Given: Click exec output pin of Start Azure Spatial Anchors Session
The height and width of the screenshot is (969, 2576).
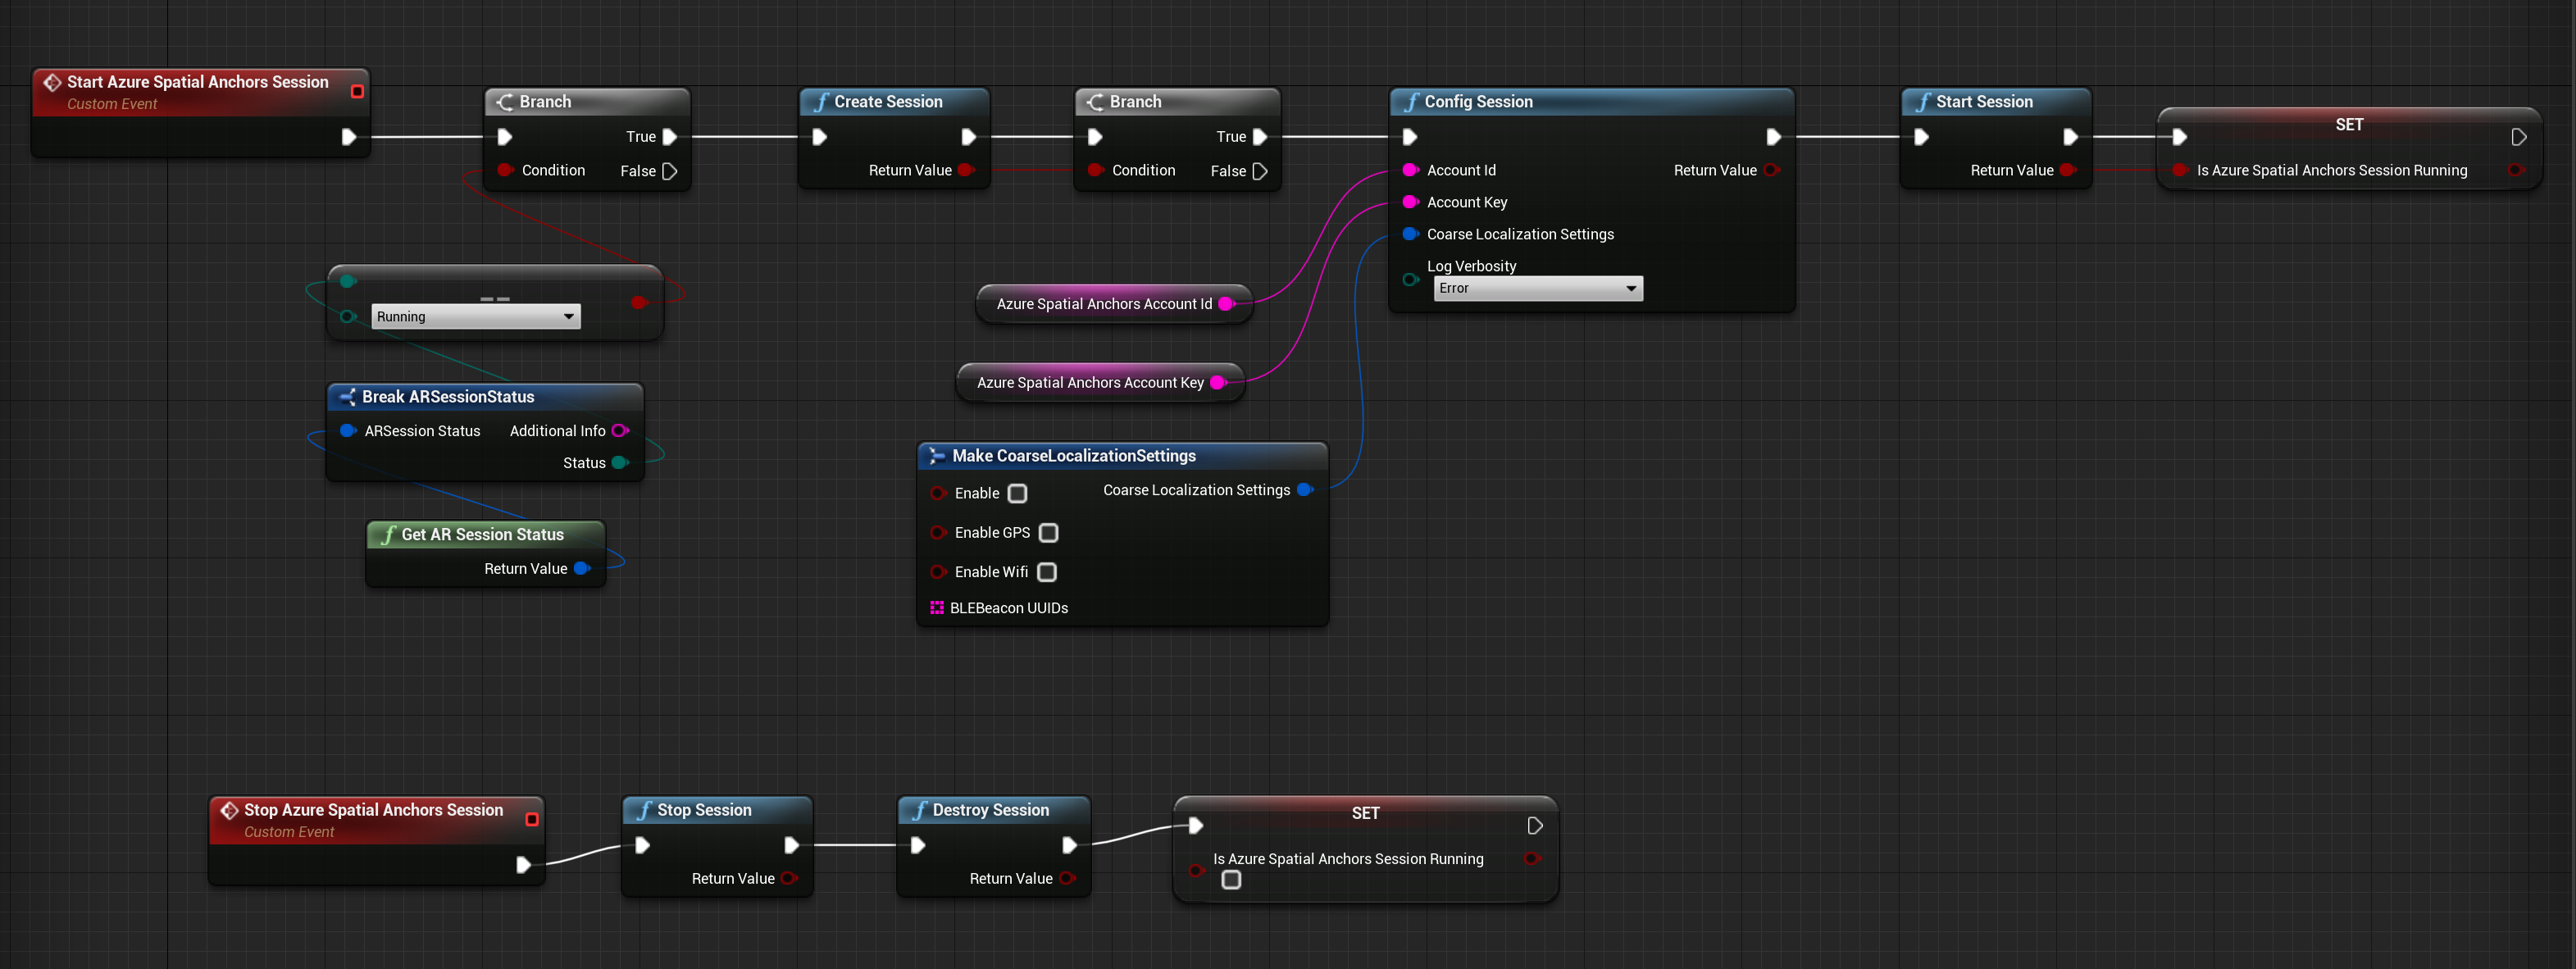Looking at the screenshot, I should click(348, 137).
